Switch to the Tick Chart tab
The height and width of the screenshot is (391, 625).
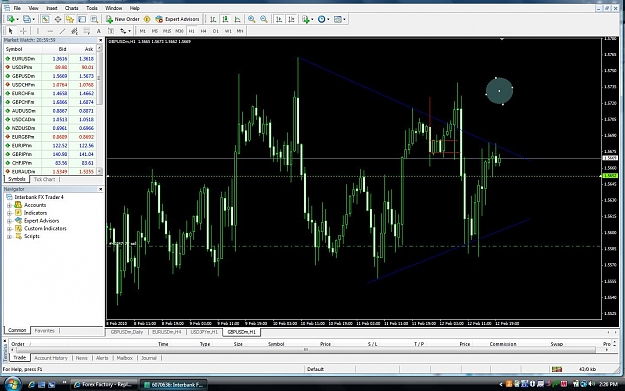coord(44,179)
